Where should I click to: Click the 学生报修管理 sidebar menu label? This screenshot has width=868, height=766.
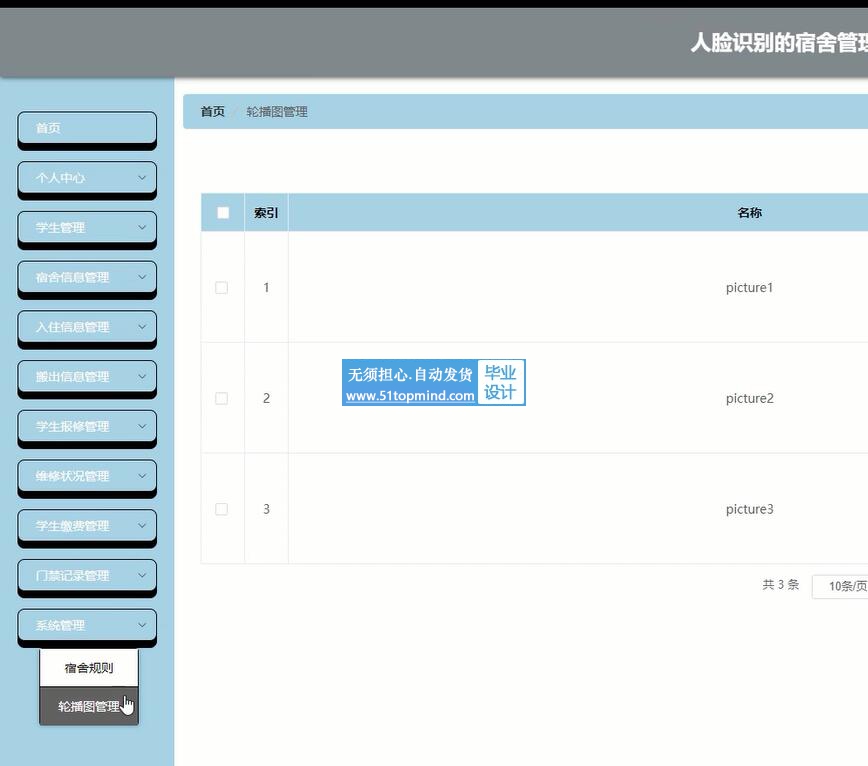73,426
